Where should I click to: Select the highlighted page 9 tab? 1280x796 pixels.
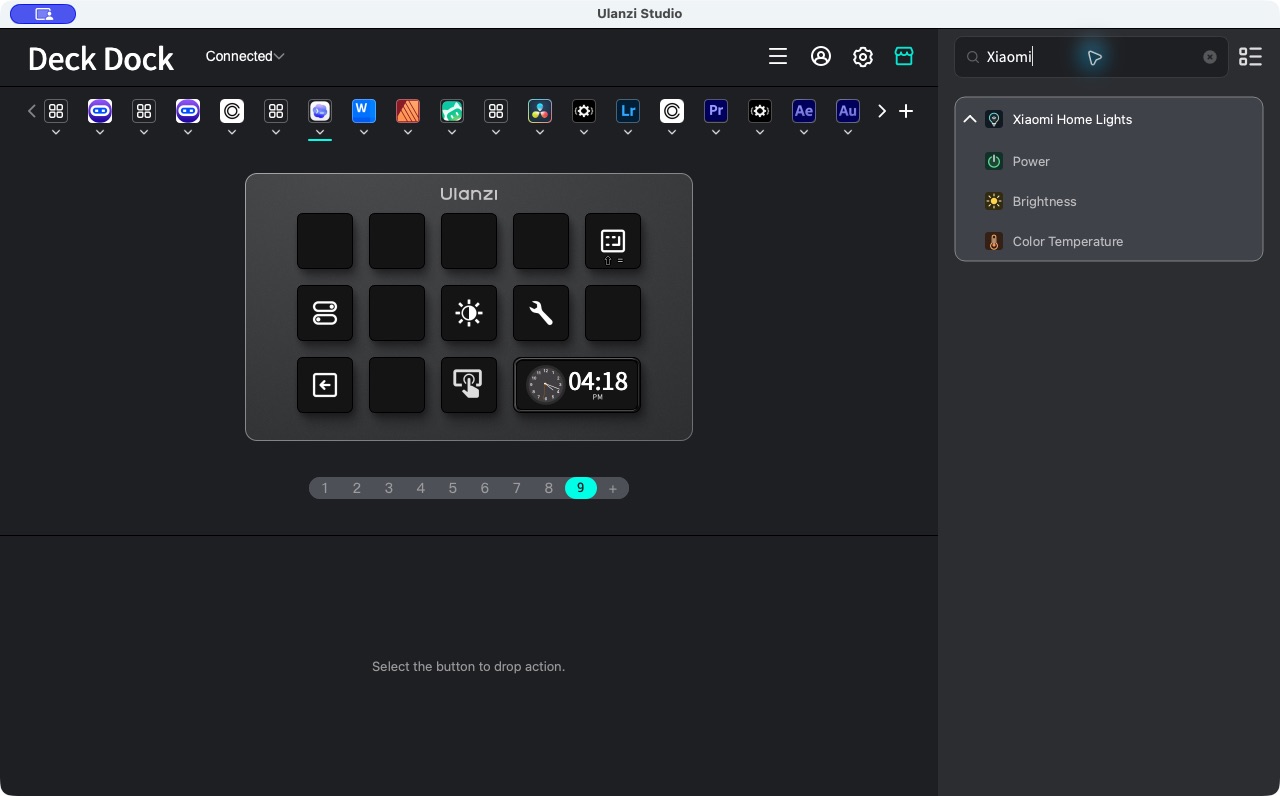pyautogui.click(x=581, y=488)
